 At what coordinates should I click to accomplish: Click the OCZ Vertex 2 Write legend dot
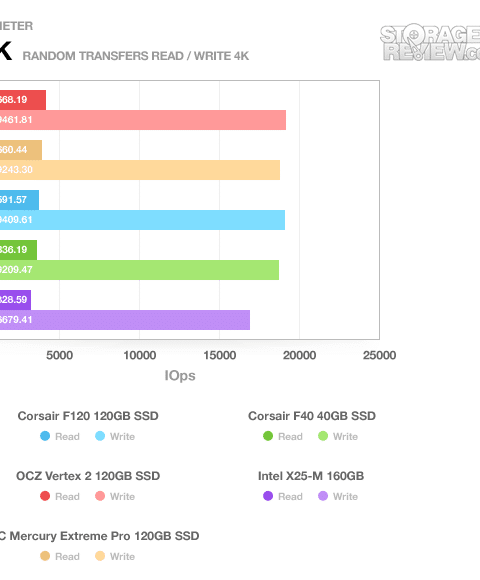tap(100, 496)
